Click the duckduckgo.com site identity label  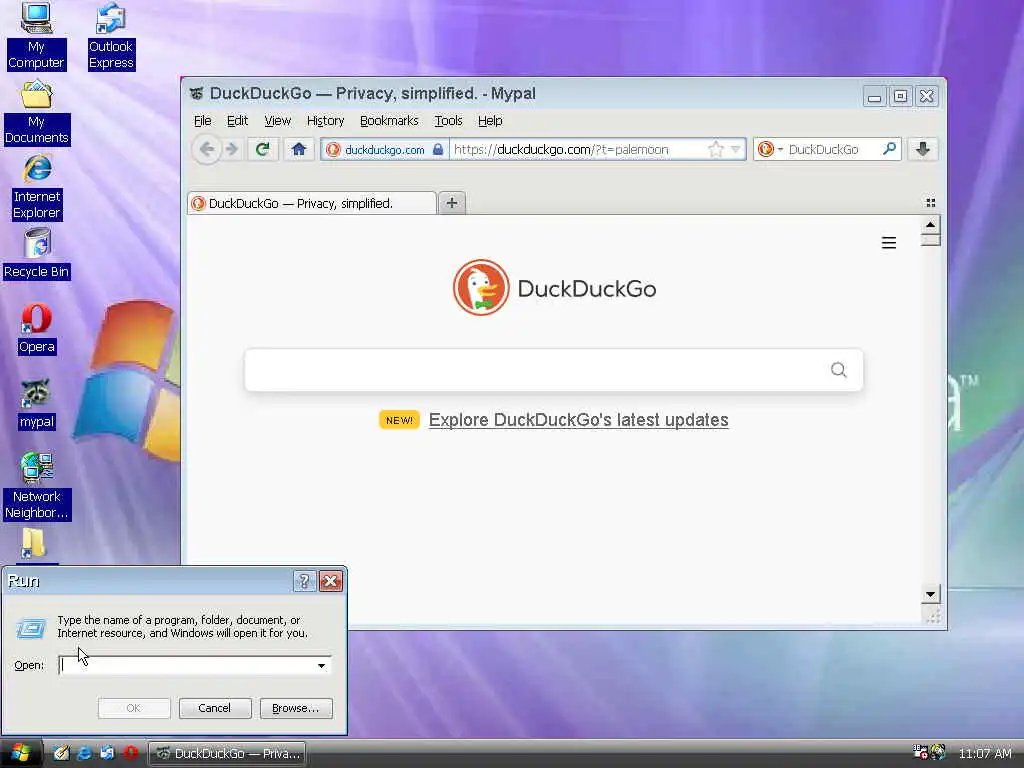(385, 150)
